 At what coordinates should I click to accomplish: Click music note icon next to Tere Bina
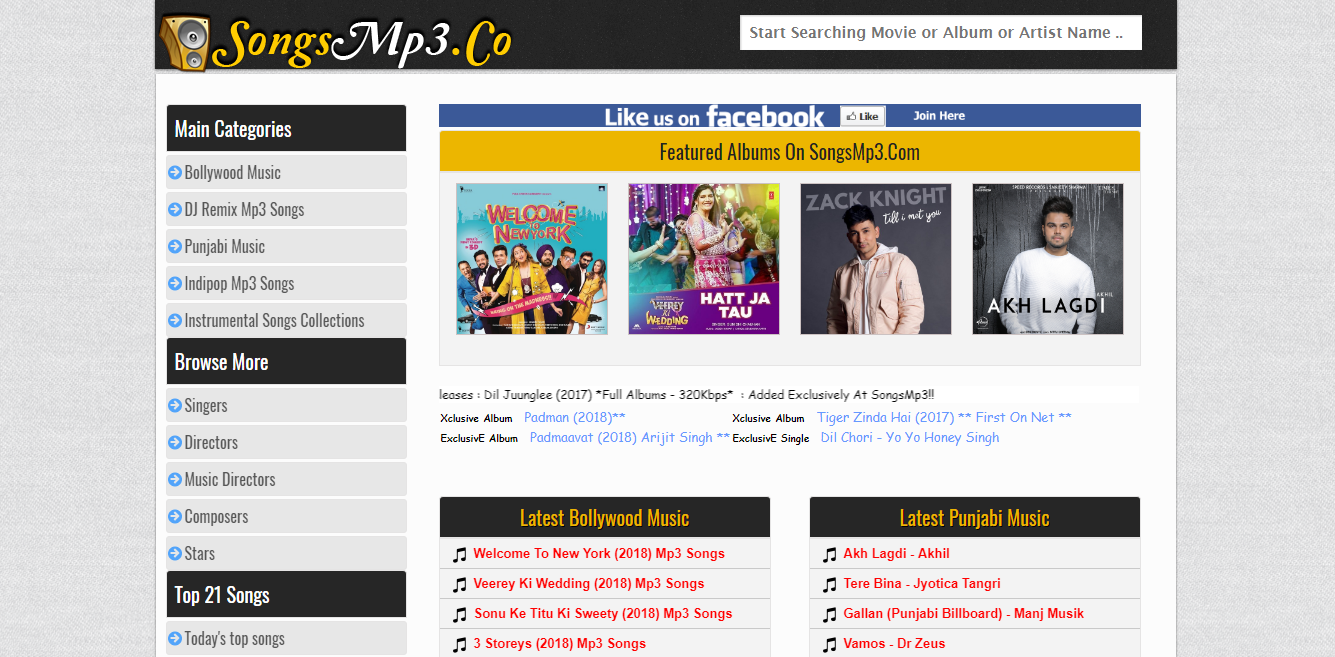tap(830, 584)
